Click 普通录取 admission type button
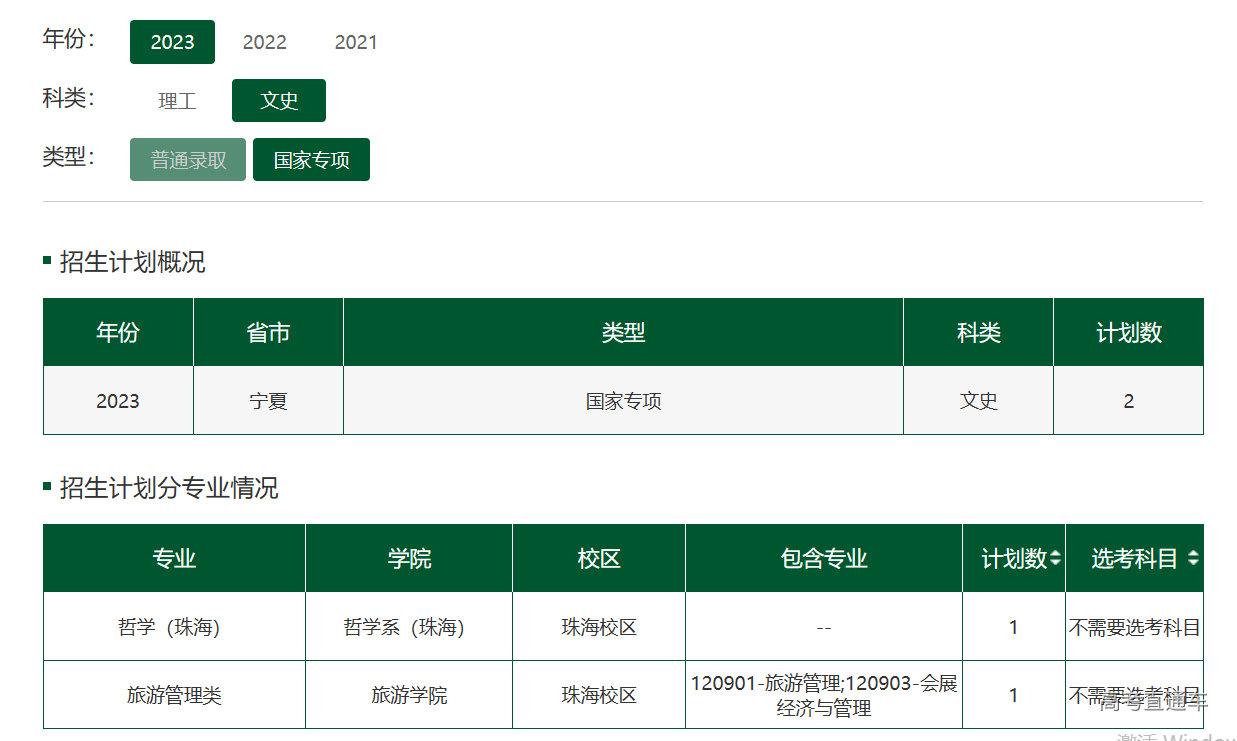 tap(188, 160)
